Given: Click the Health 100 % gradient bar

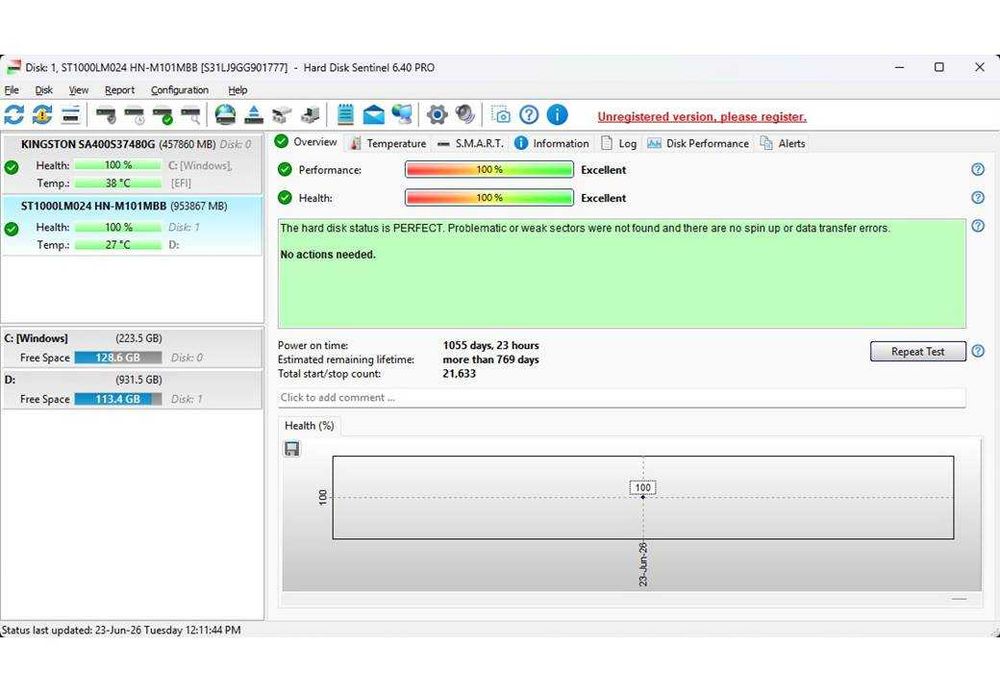Looking at the screenshot, I should (x=489, y=198).
